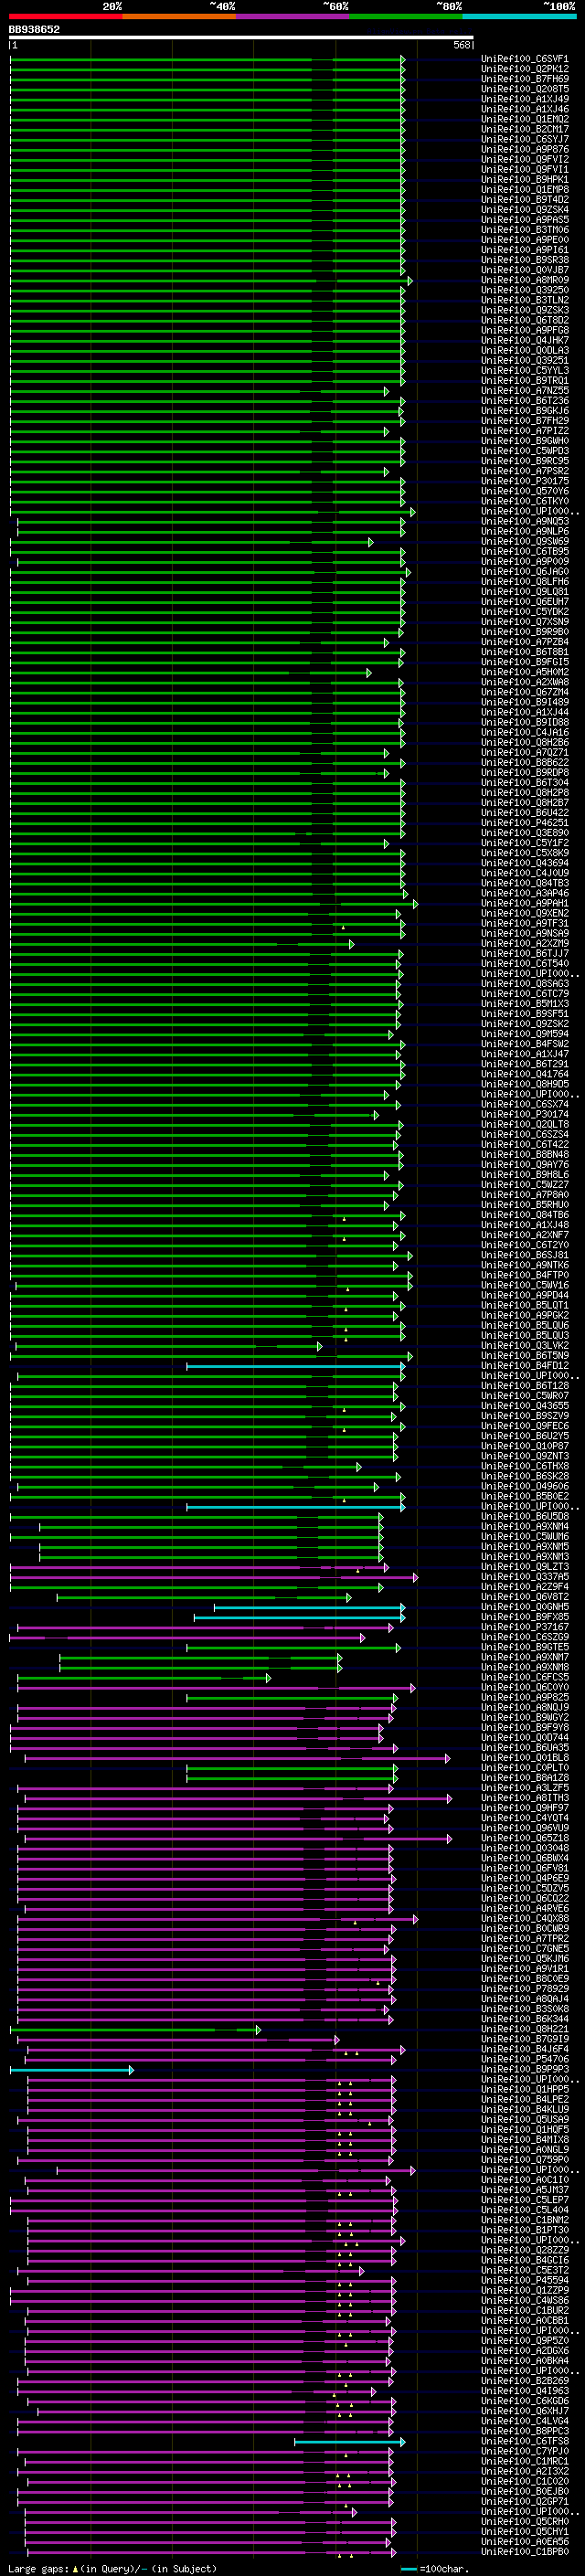Click label UniRef100_C5YYL3
The width and height of the screenshot is (585, 2576).
[x=525, y=370]
